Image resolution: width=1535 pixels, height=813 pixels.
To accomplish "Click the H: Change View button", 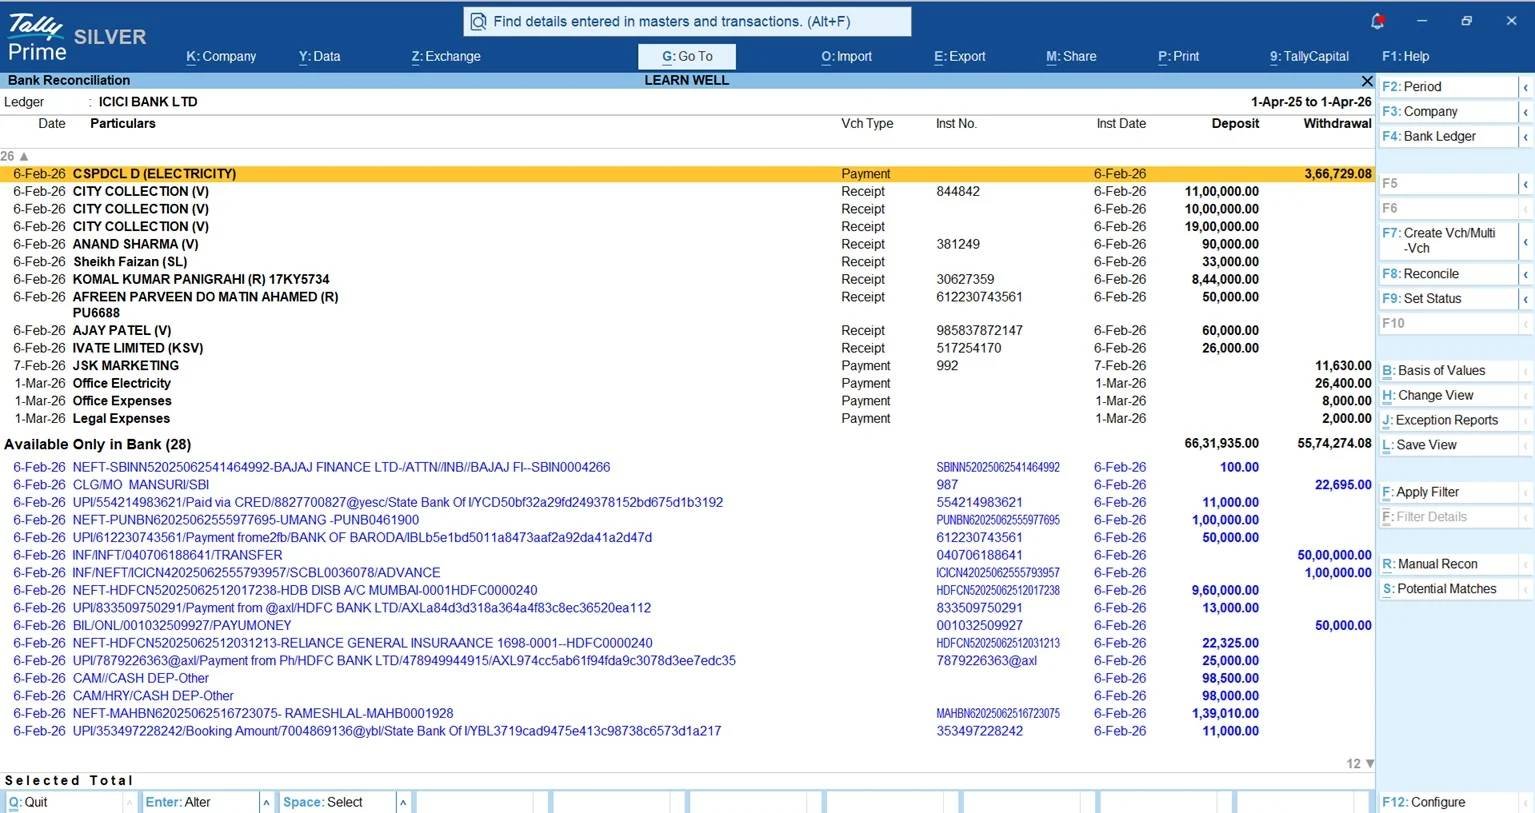I will tap(1448, 396).
